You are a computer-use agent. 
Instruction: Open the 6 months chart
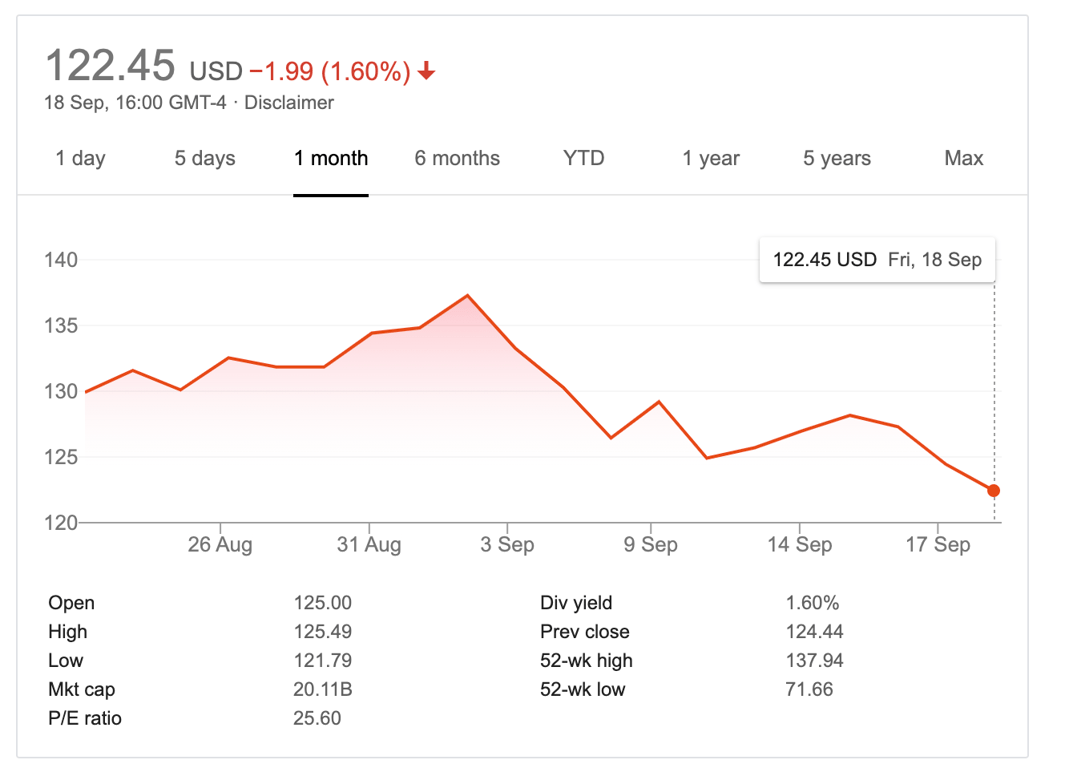coord(457,158)
